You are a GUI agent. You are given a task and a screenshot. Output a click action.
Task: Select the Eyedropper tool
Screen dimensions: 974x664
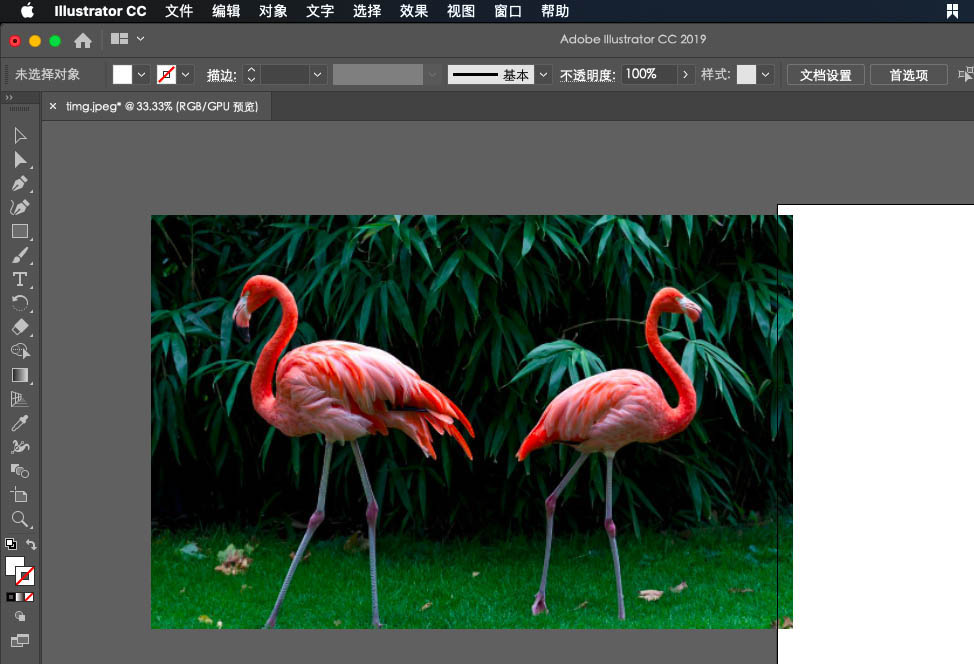[19, 423]
